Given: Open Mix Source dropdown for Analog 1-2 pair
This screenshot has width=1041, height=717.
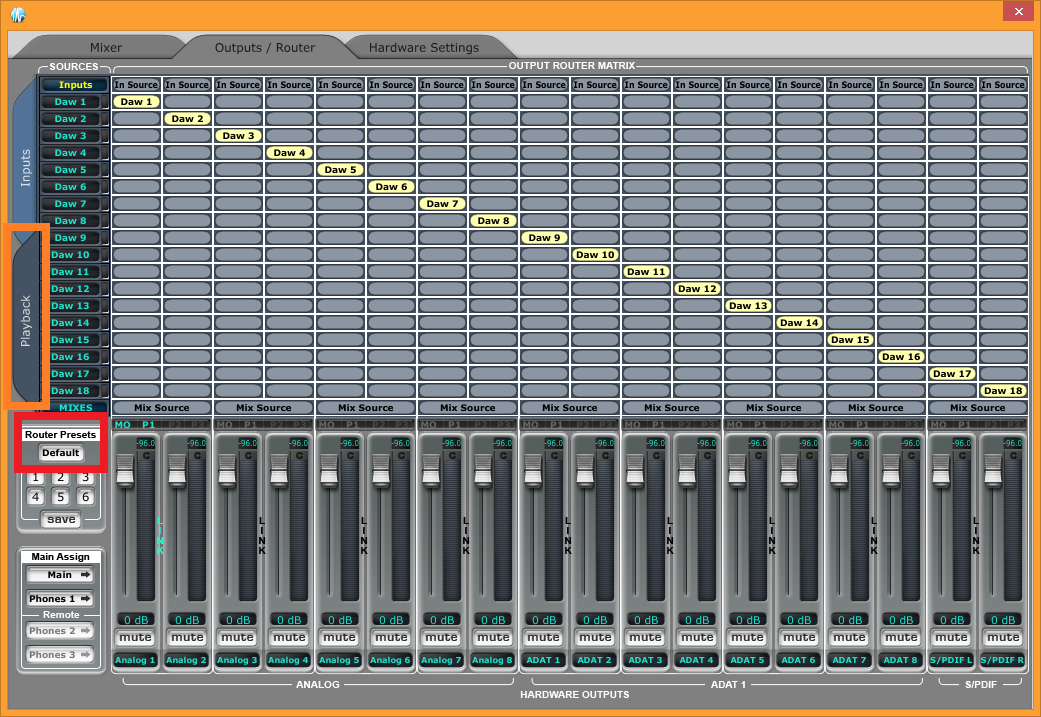Looking at the screenshot, I should [162, 408].
